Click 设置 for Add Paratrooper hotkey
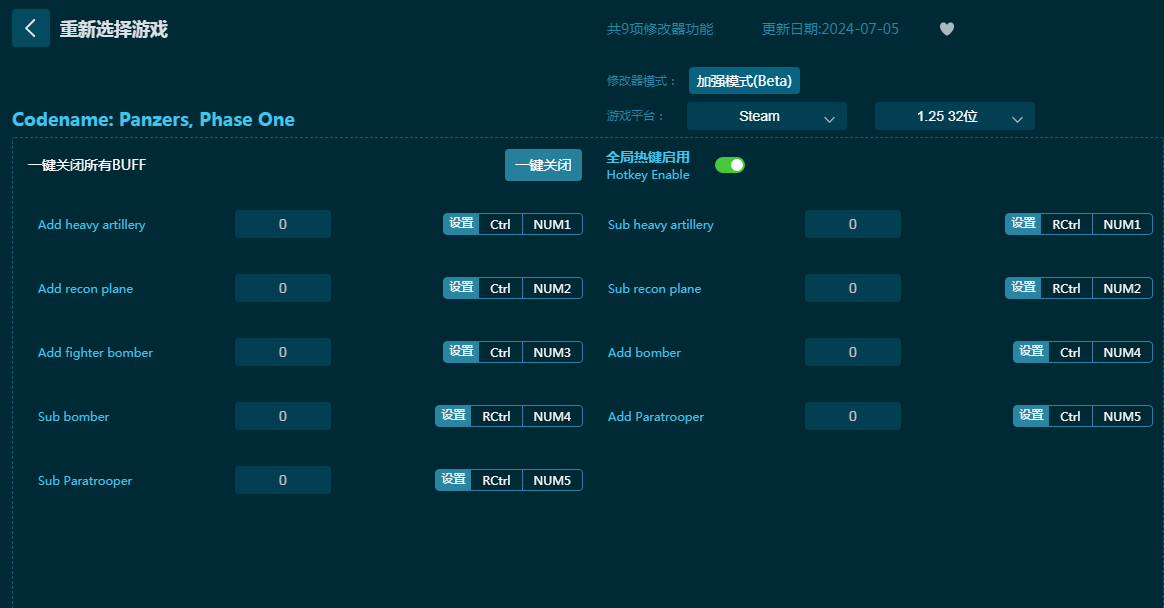Viewport: 1164px width, 608px height. (1031, 416)
